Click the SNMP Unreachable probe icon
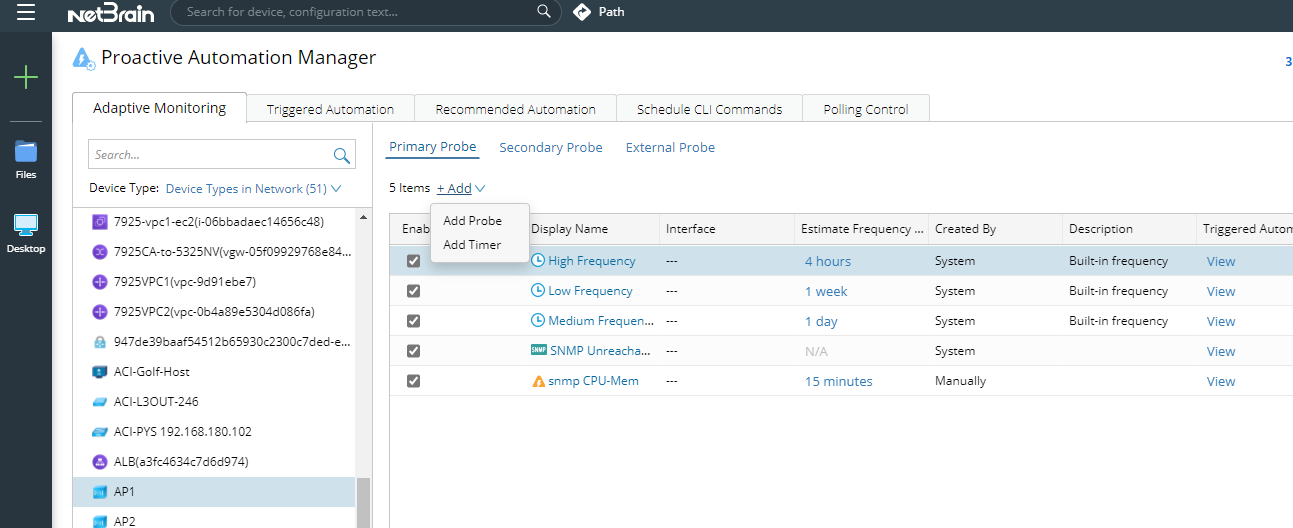1293x528 pixels. [539, 351]
